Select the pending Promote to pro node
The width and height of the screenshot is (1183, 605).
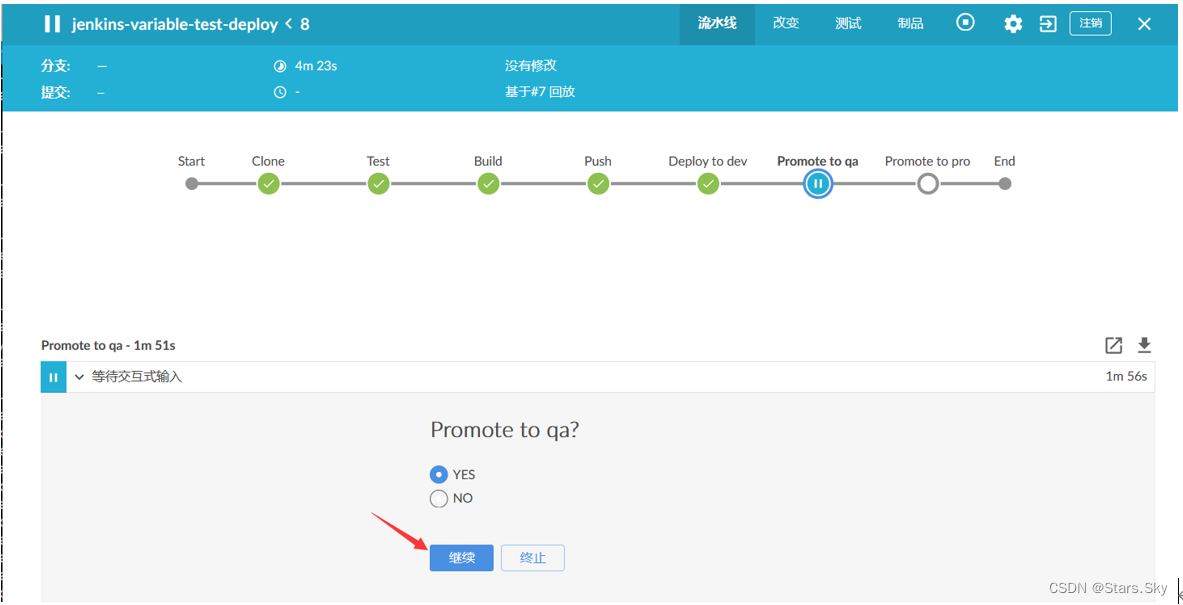(927, 183)
